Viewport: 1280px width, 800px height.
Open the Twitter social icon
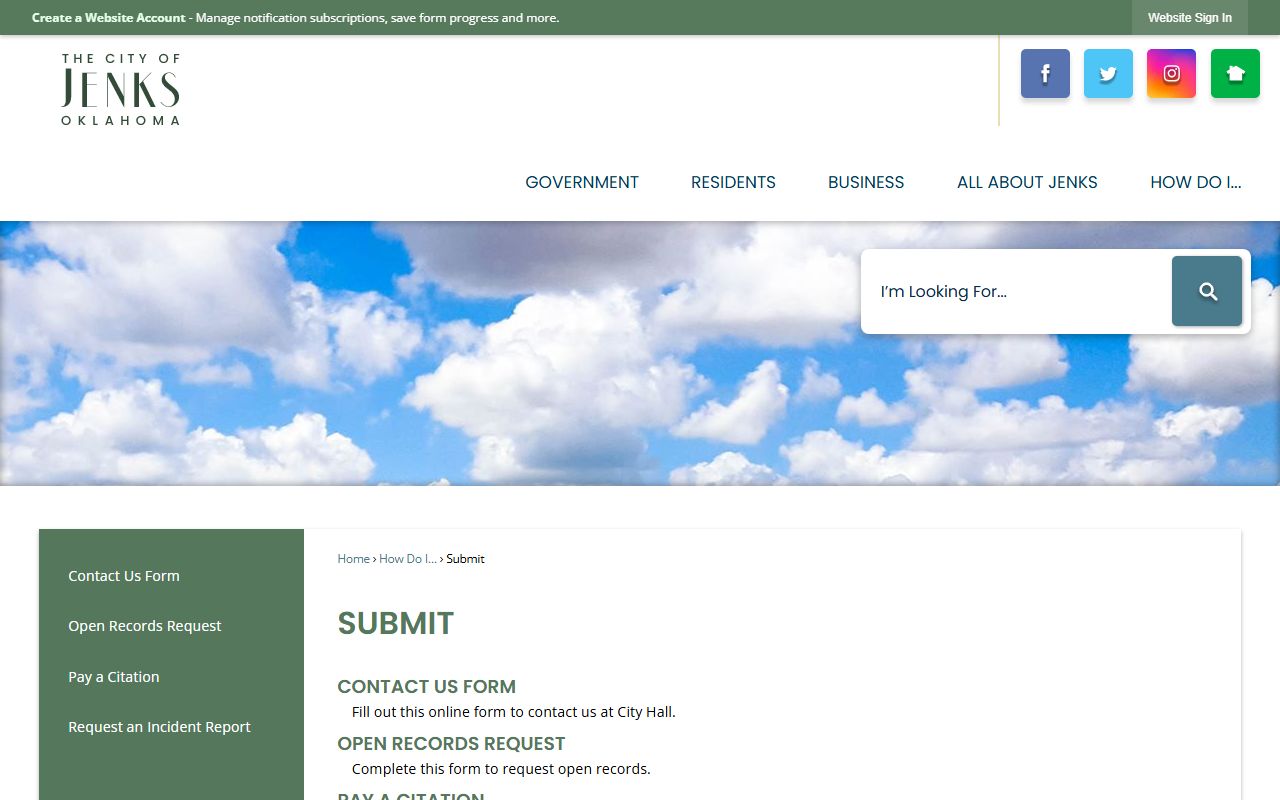pos(1108,73)
